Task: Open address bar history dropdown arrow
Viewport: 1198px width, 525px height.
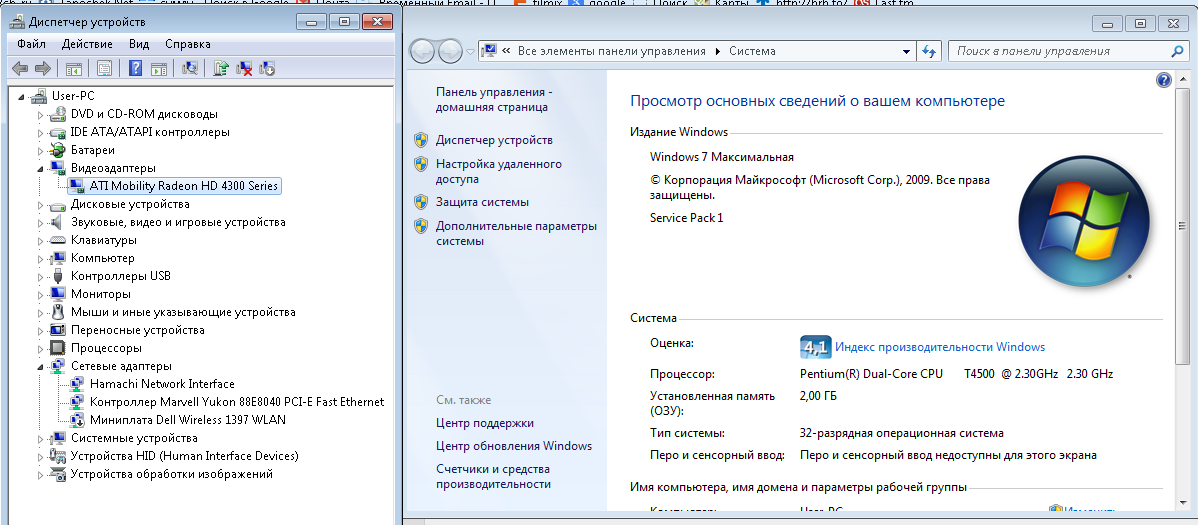Action: (x=906, y=51)
